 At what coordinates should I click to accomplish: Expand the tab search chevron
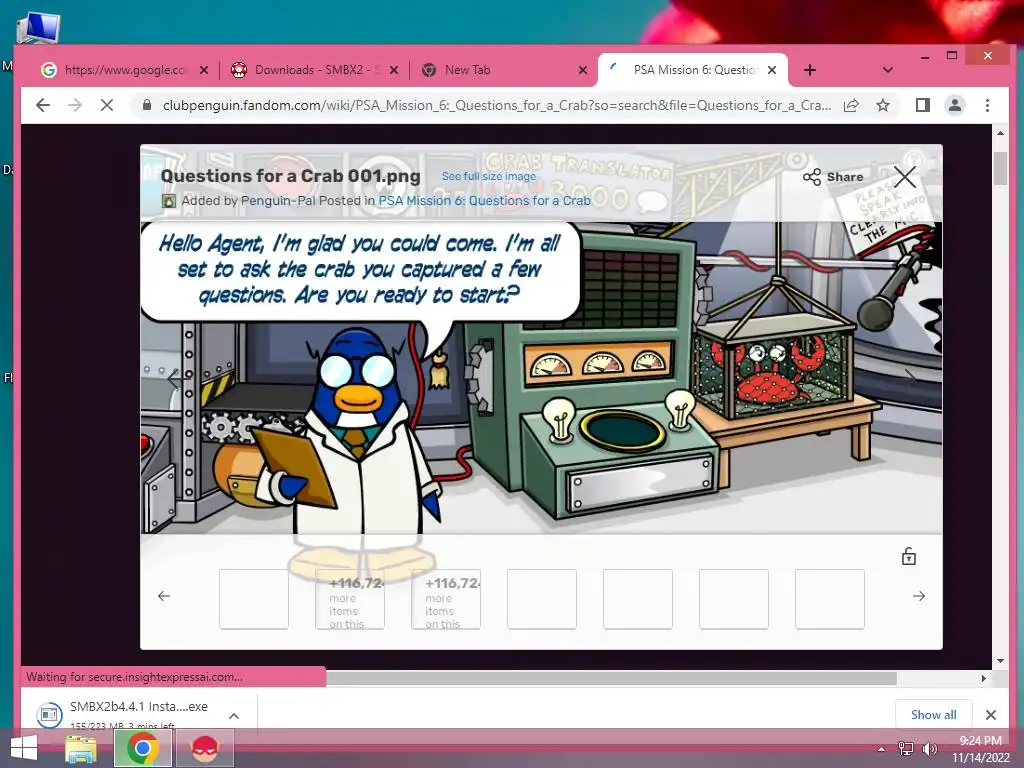(x=888, y=70)
